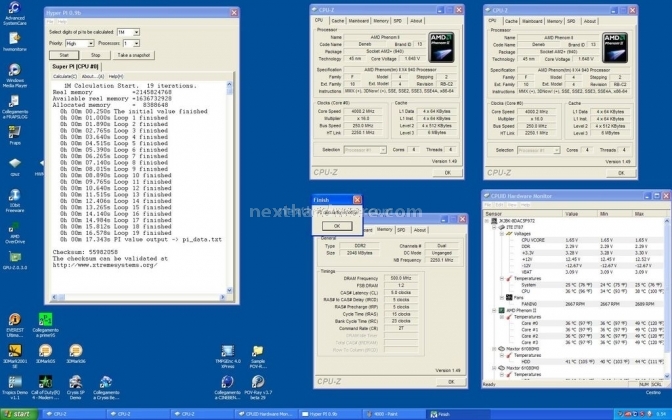Open the Collegamento a Crysis Be... shortcut
This screenshot has height=420, width=672.
pyautogui.click(x=106, y=387)
